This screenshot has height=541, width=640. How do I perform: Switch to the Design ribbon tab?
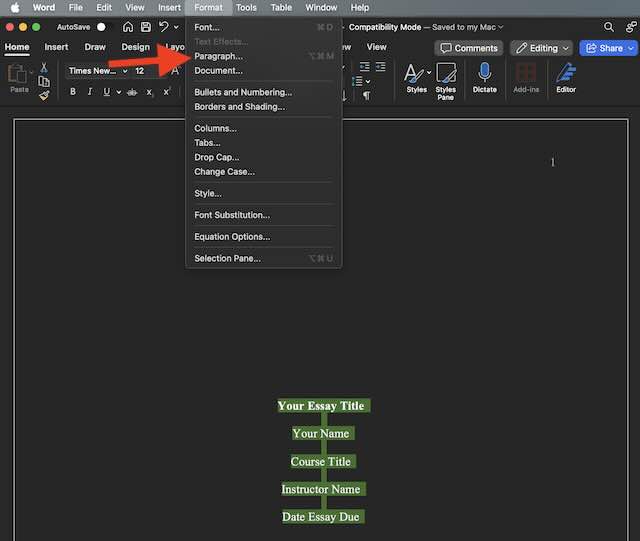coord(136,47)
